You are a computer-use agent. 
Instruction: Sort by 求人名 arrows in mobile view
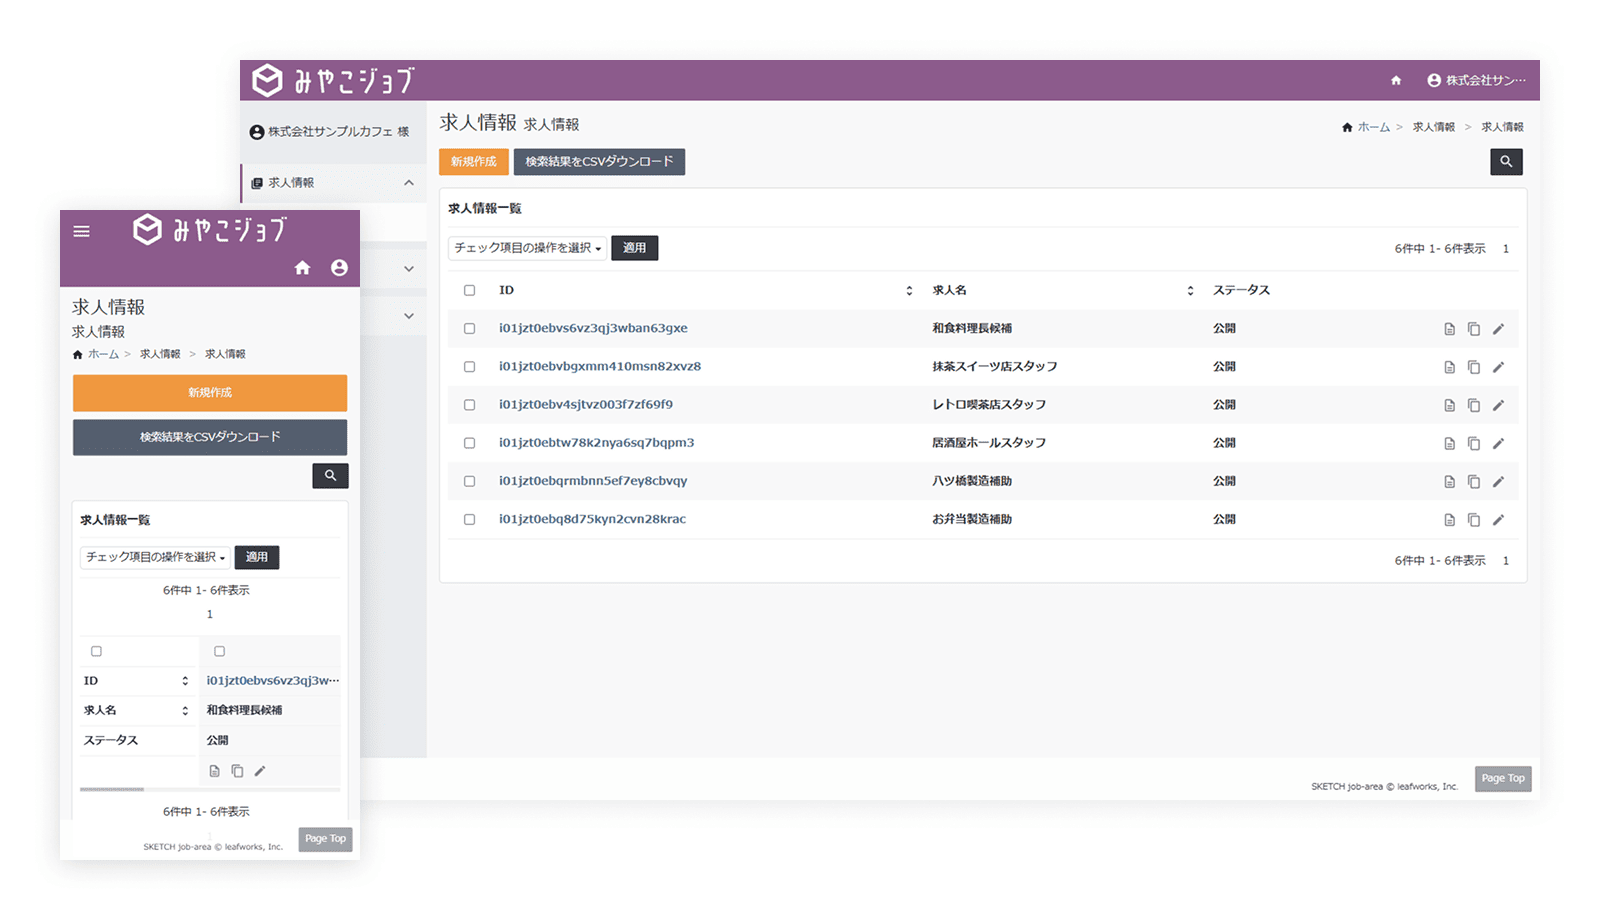coord(185,711)
